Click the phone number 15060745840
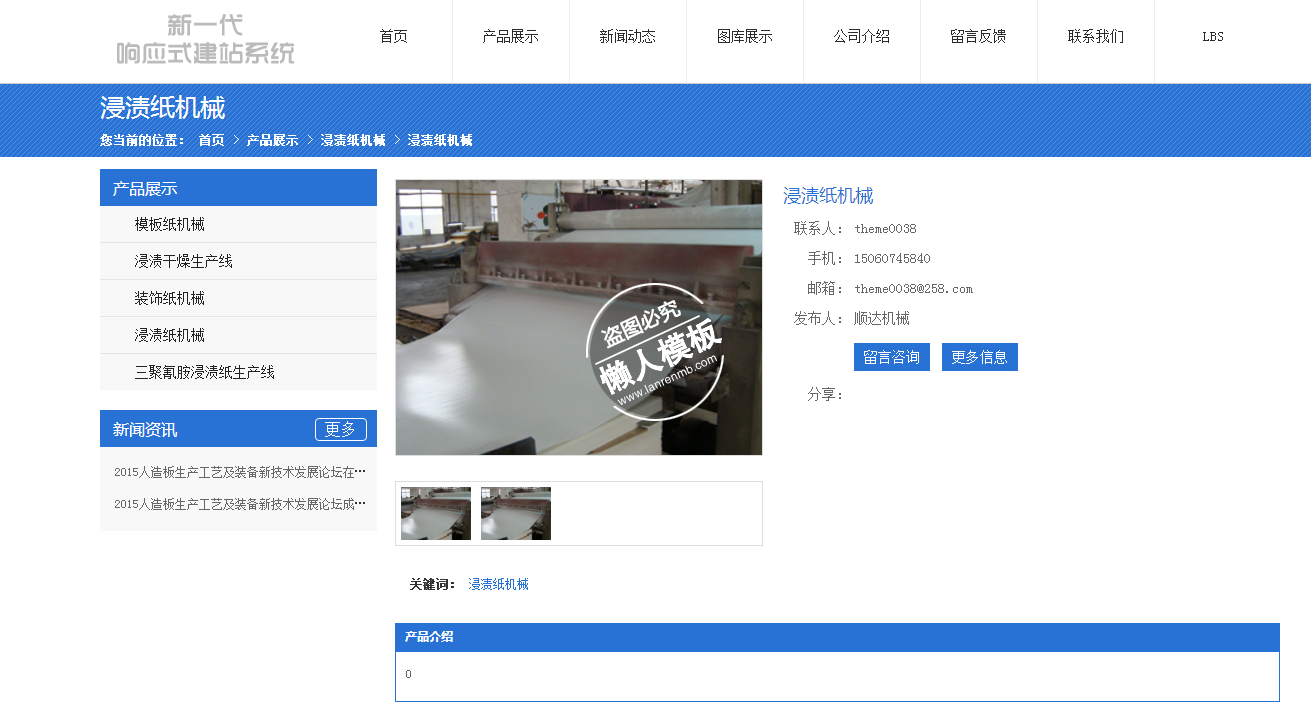Image resolution: width=1311 pixels, height=705 pixels. 892,259
